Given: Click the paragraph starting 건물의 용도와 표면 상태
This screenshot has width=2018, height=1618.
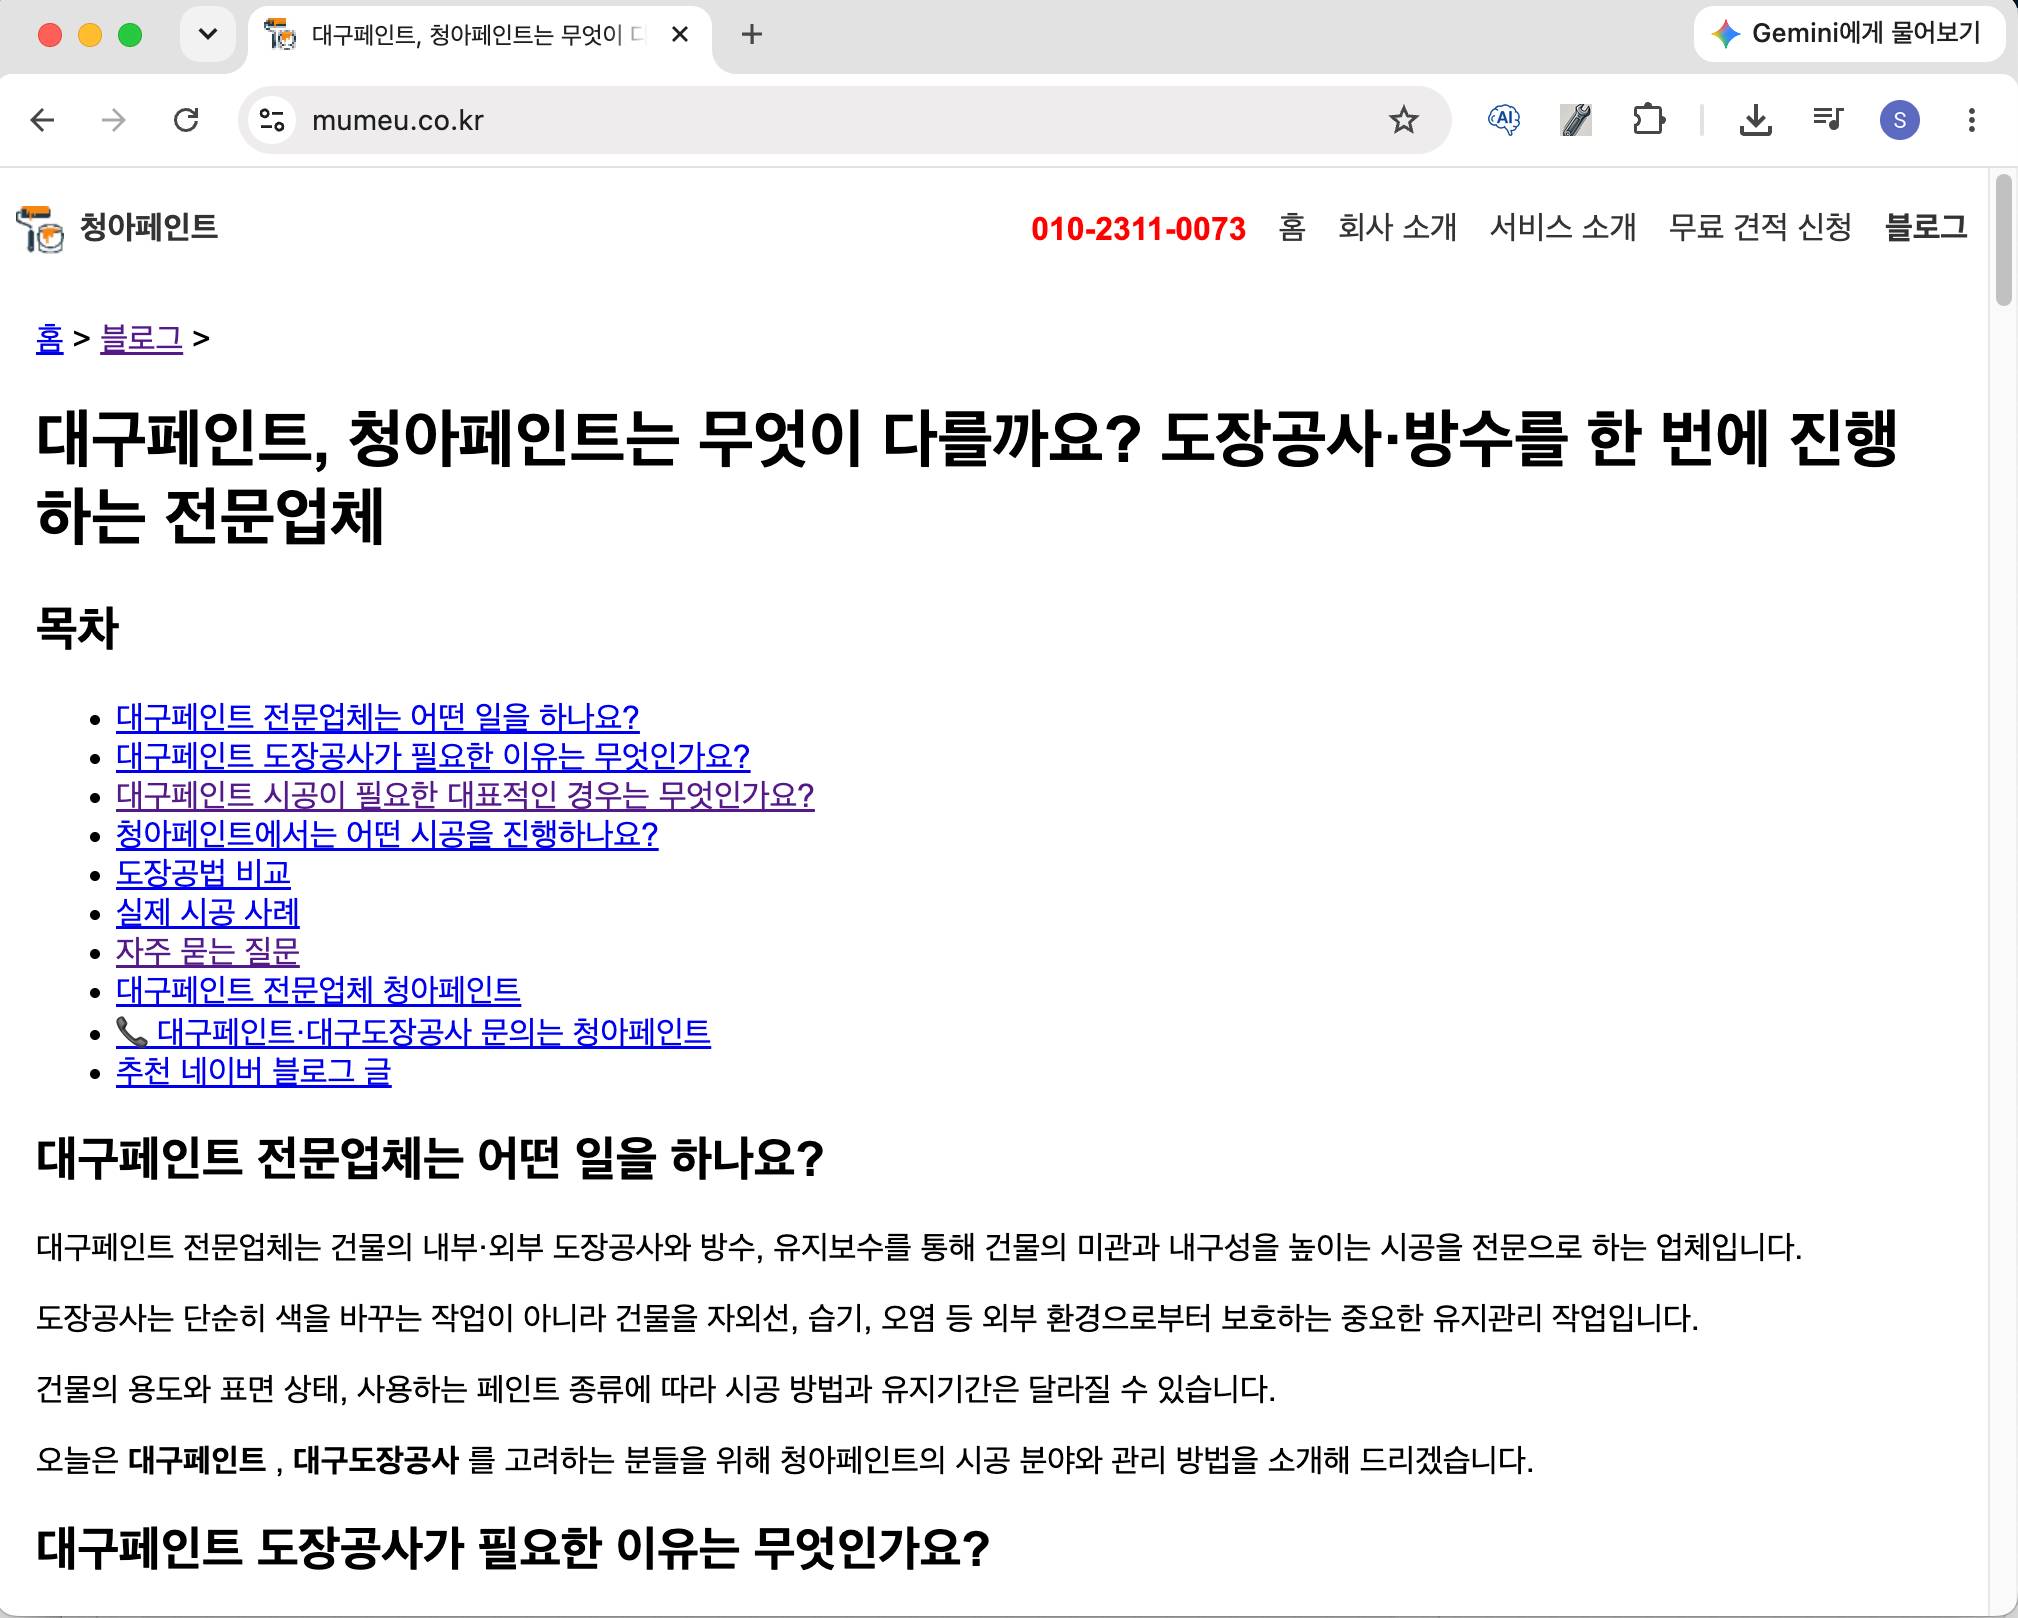Looking at the screenshot, I should coord(656,1389).
